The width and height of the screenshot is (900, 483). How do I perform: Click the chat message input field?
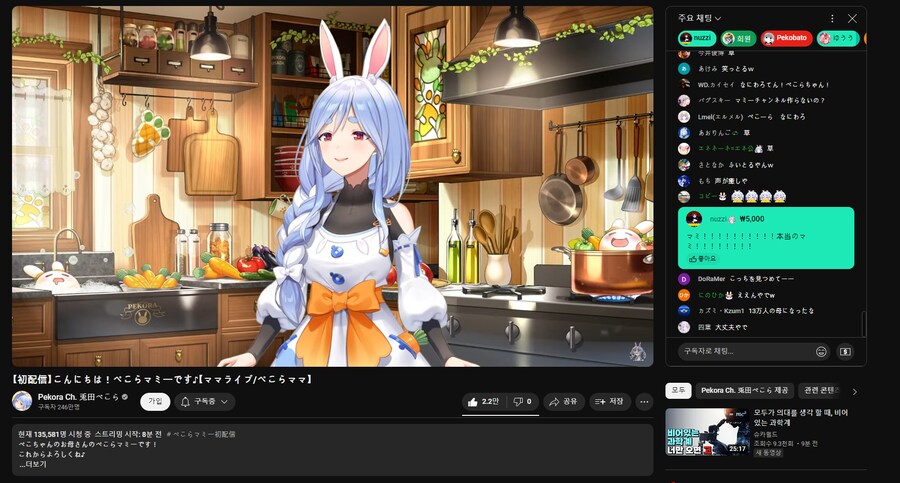745,351
